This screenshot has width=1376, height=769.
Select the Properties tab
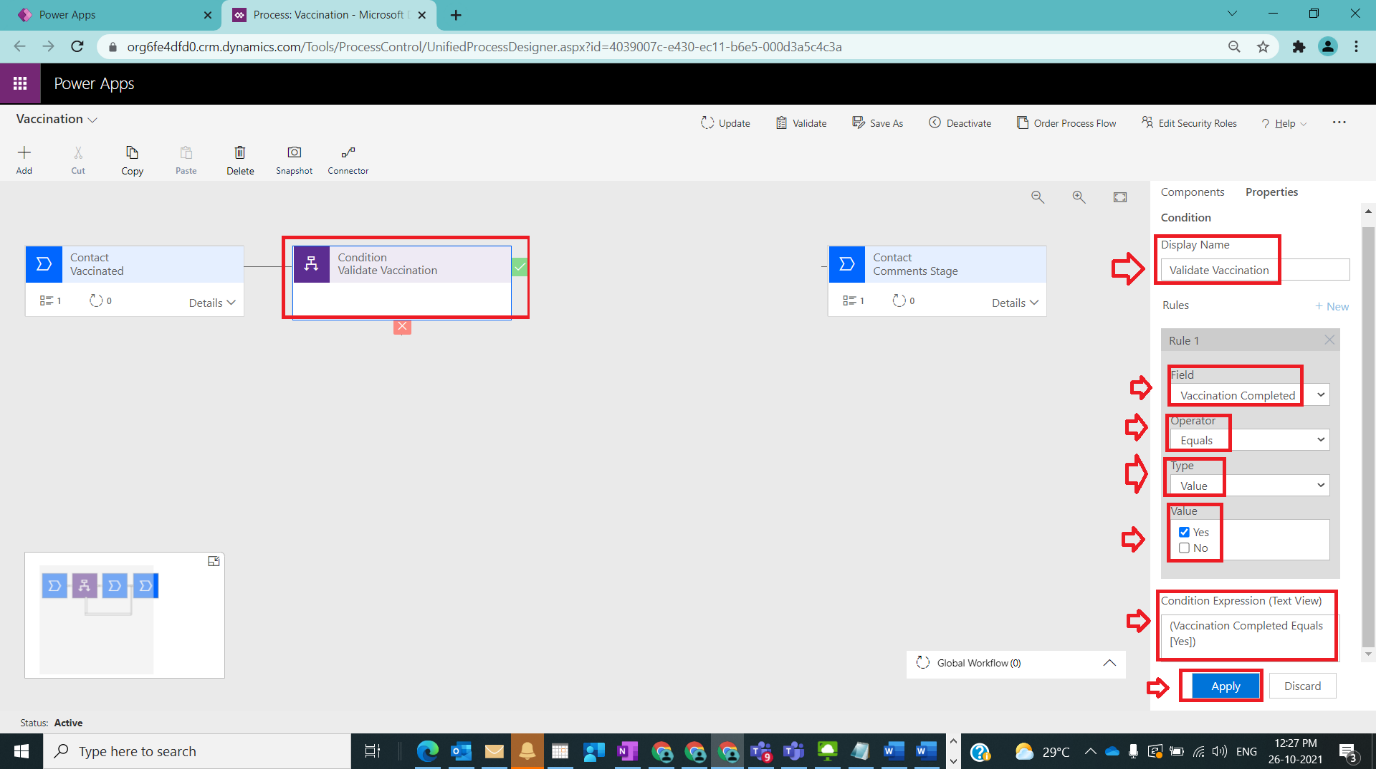point(1271,191)
